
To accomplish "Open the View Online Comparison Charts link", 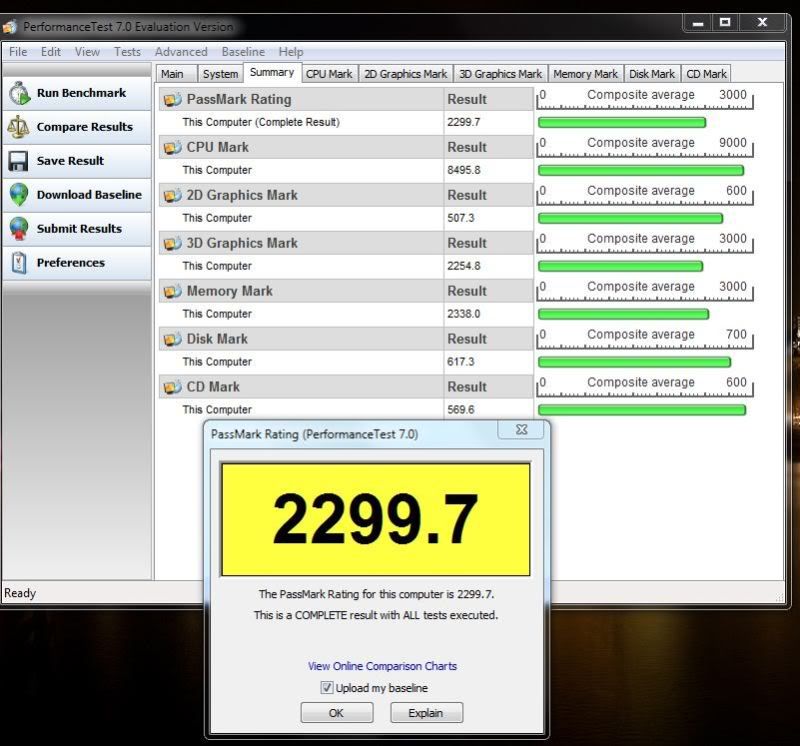I will [382, 666].
